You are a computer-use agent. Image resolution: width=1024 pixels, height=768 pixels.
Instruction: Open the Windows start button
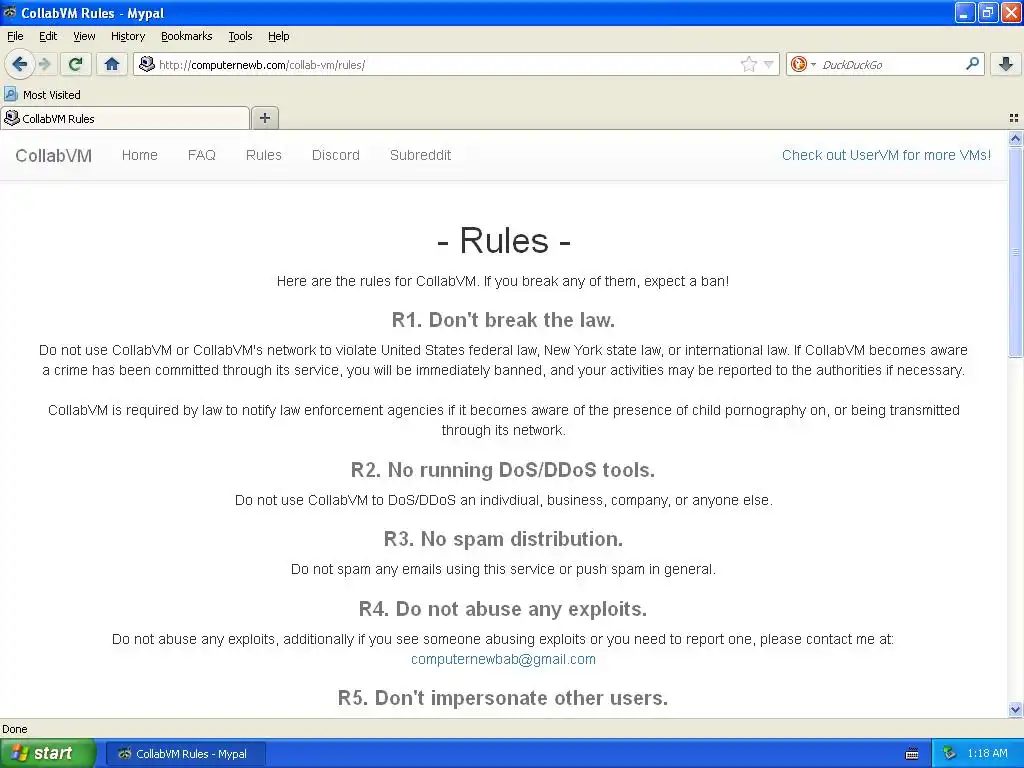47,753
